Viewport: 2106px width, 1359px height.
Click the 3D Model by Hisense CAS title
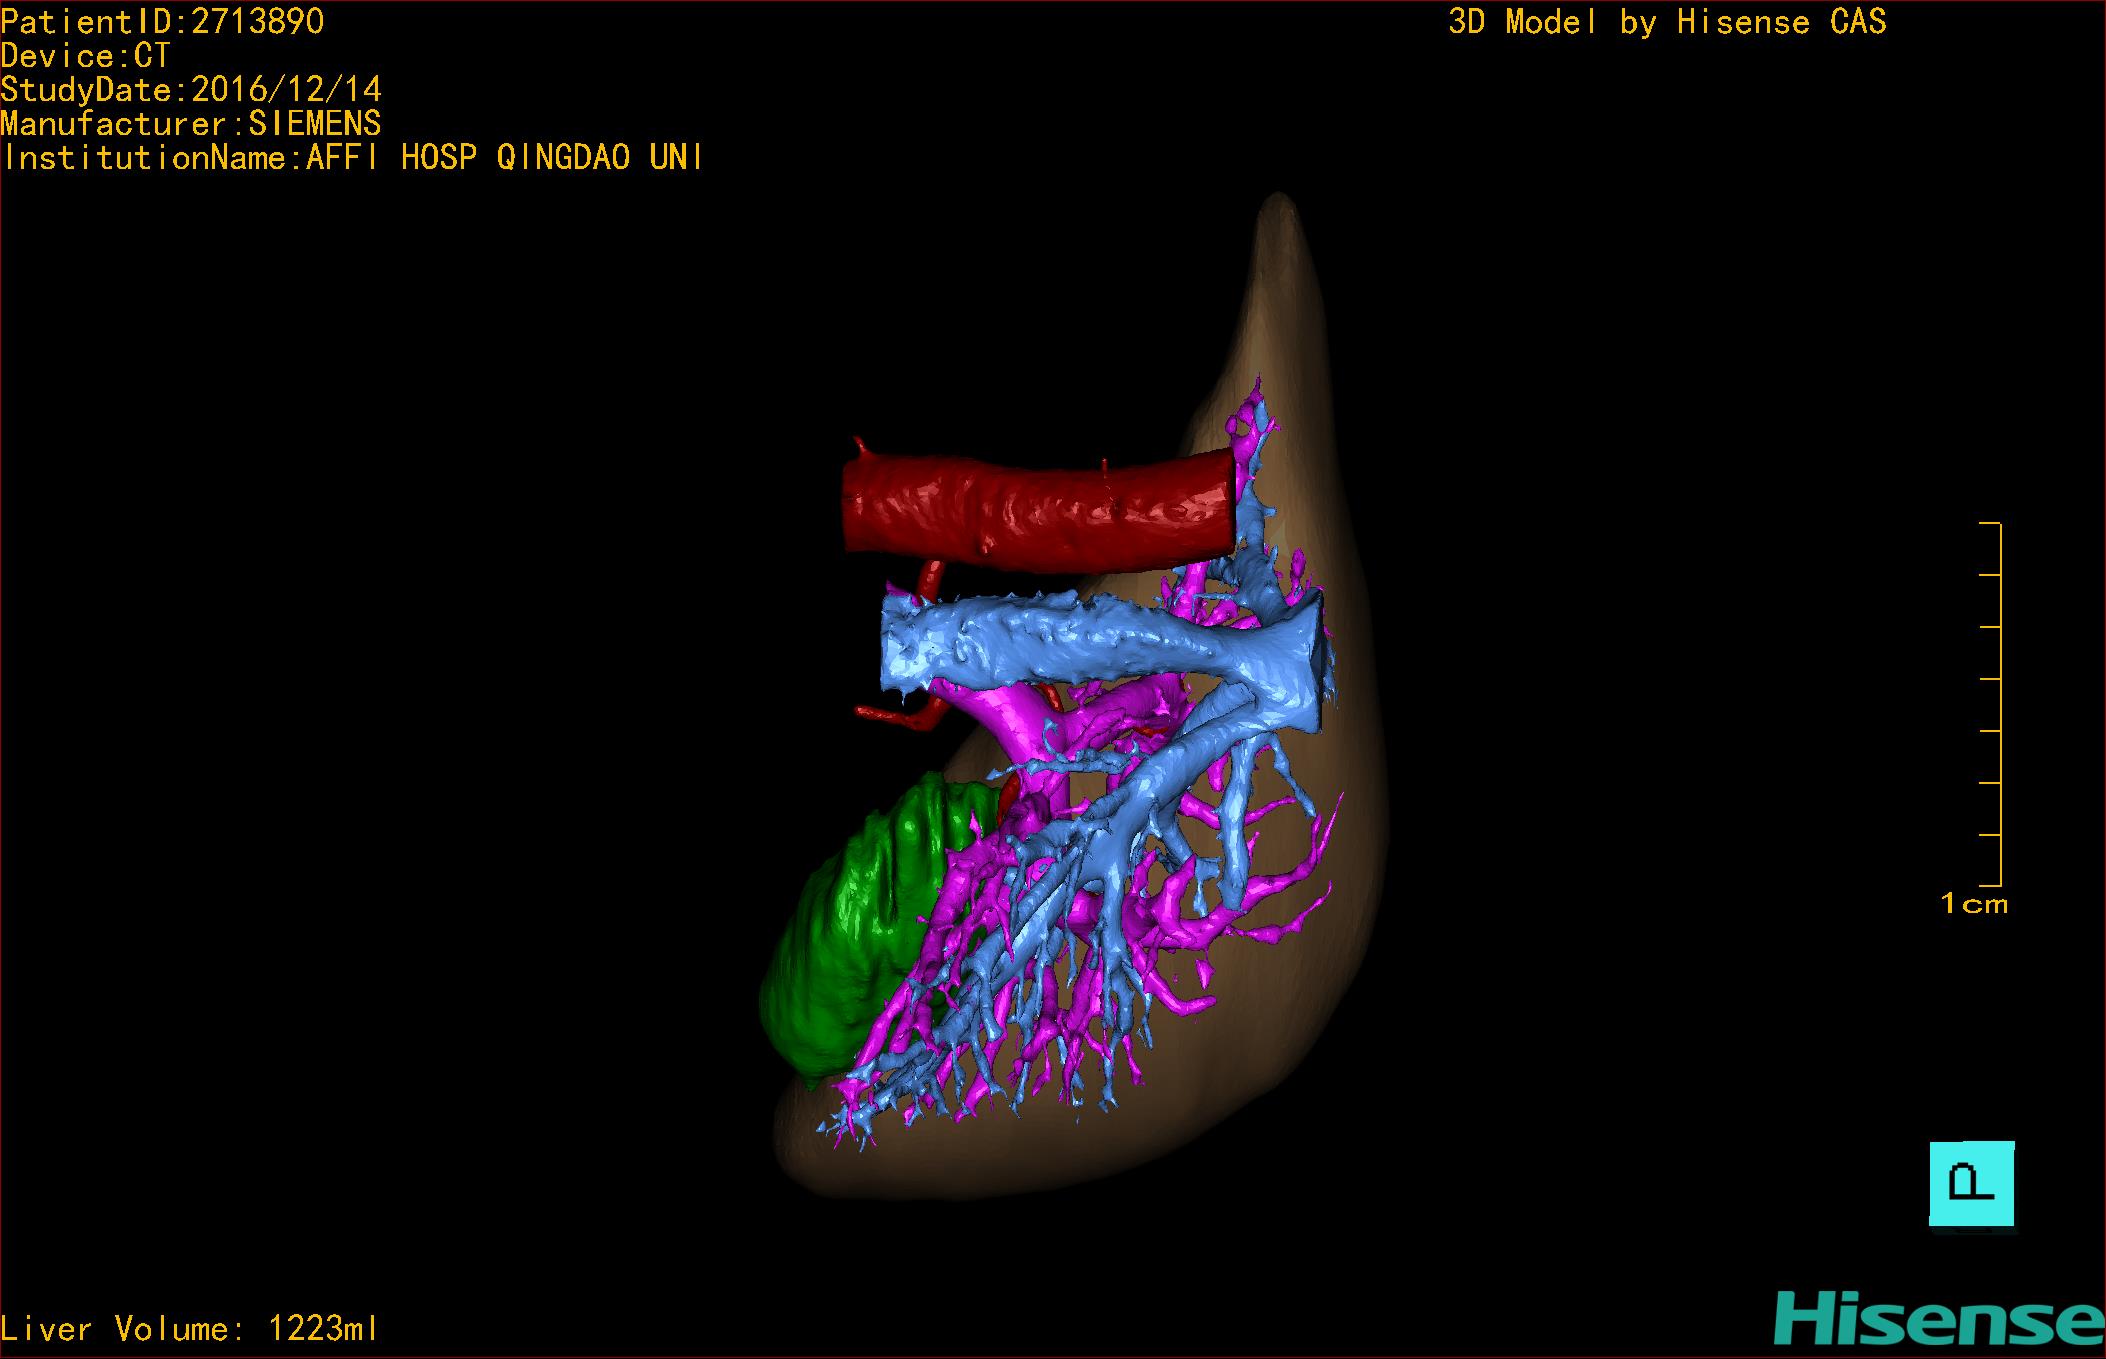1667,22
